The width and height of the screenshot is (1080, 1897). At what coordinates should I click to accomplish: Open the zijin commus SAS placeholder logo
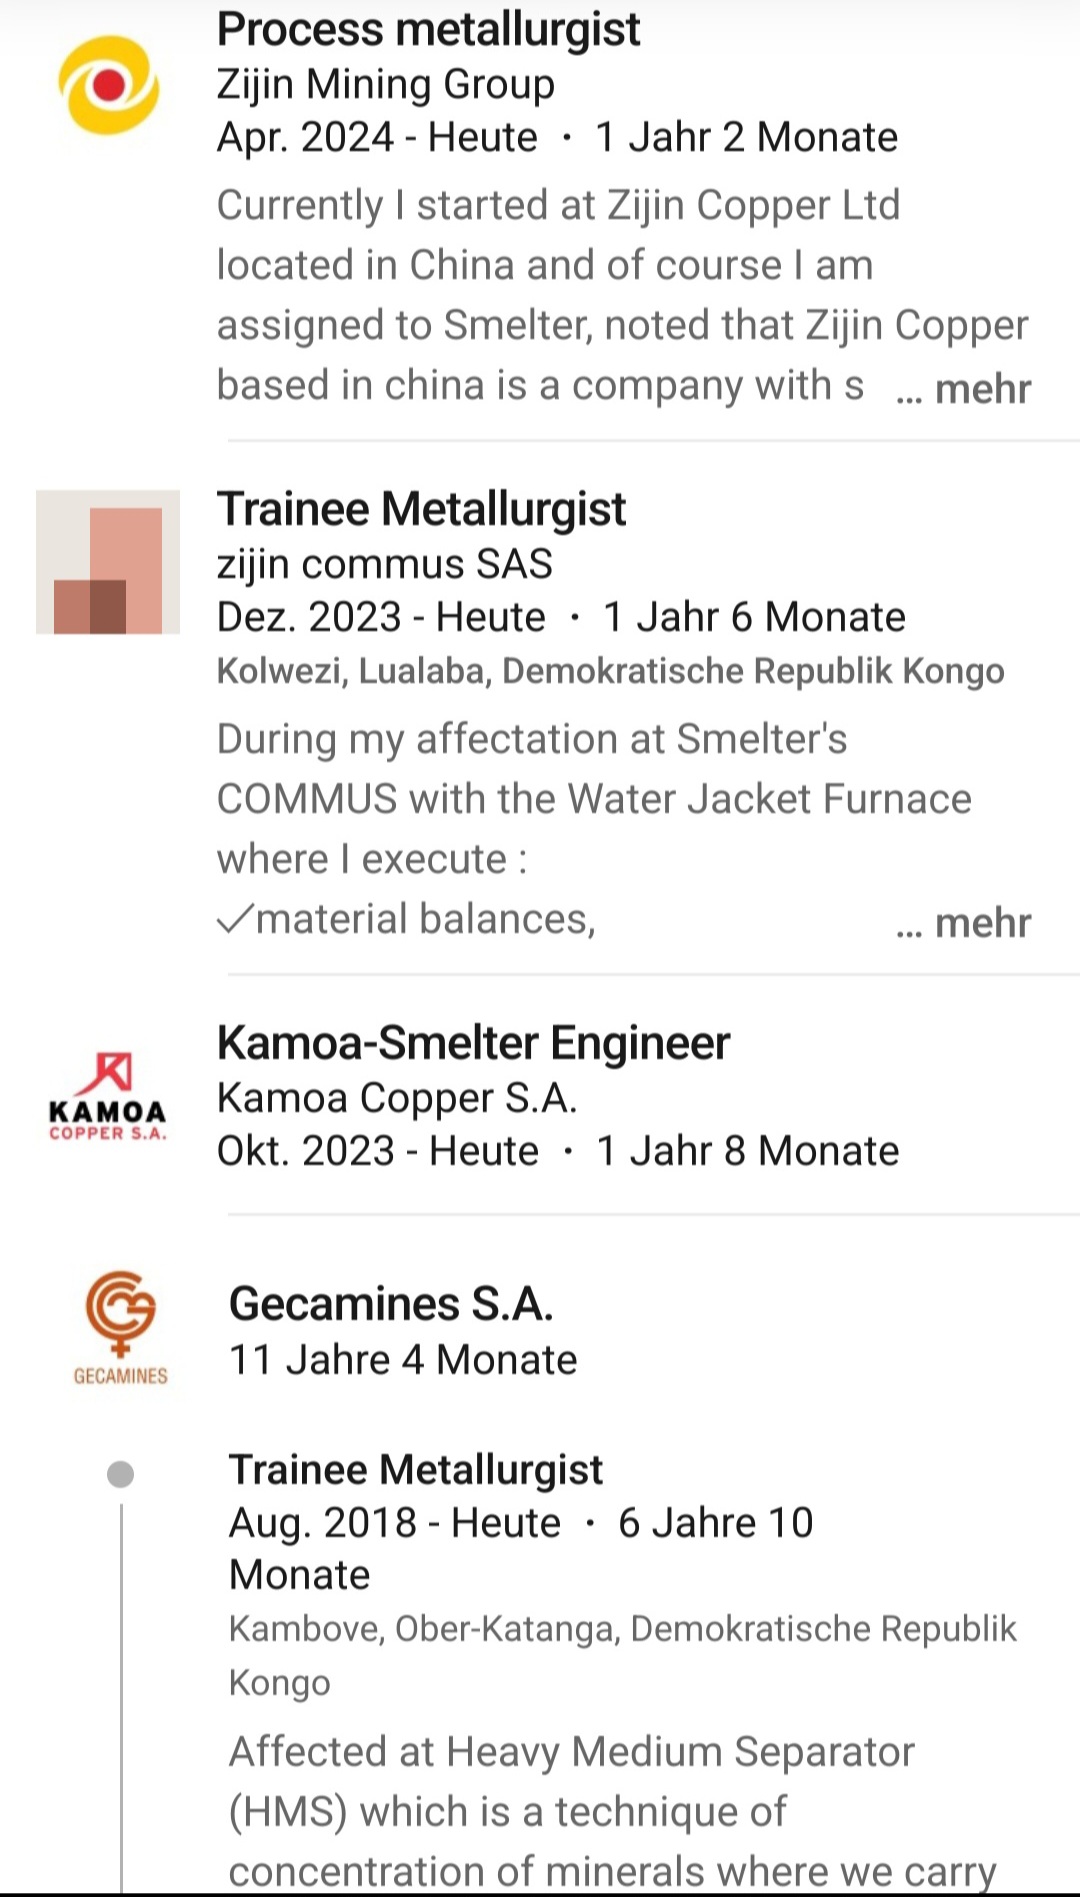click(108, 562)
